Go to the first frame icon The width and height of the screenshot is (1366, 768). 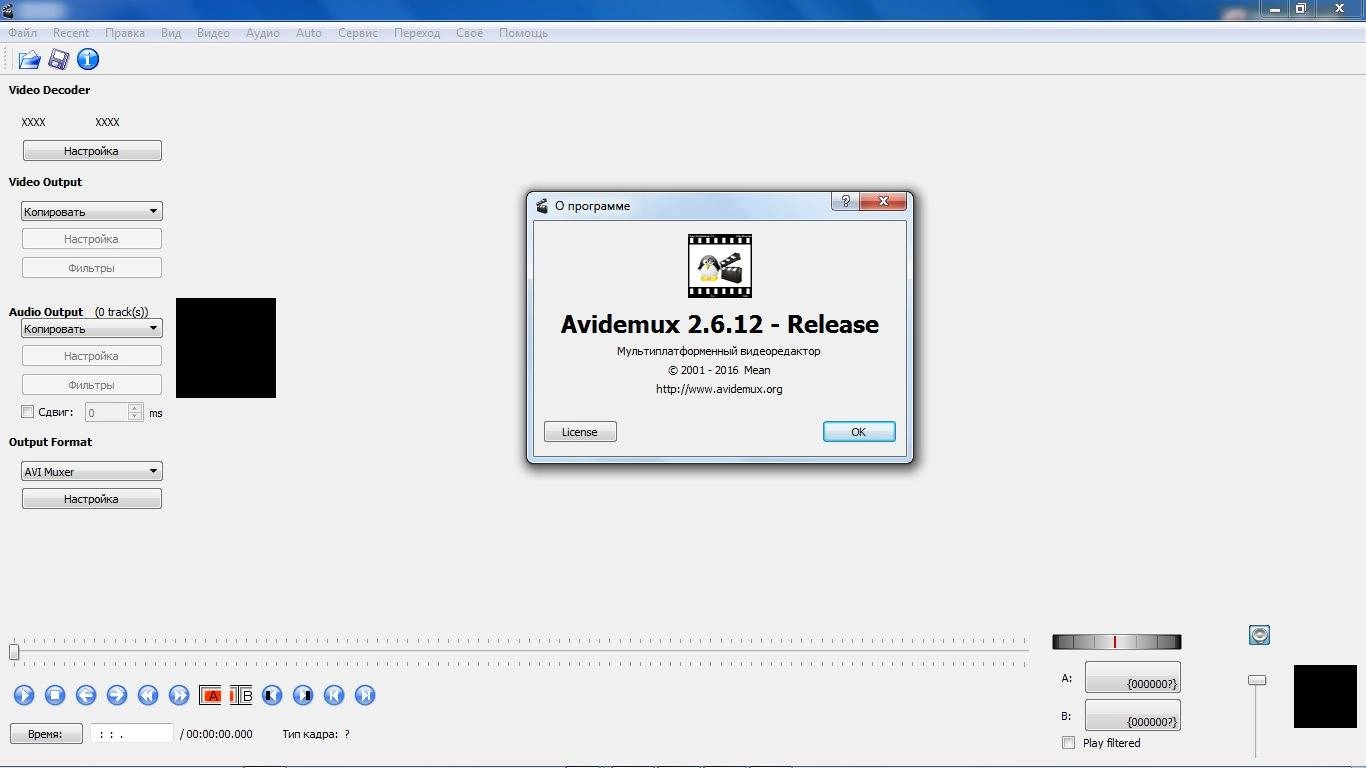click(334, 695)
